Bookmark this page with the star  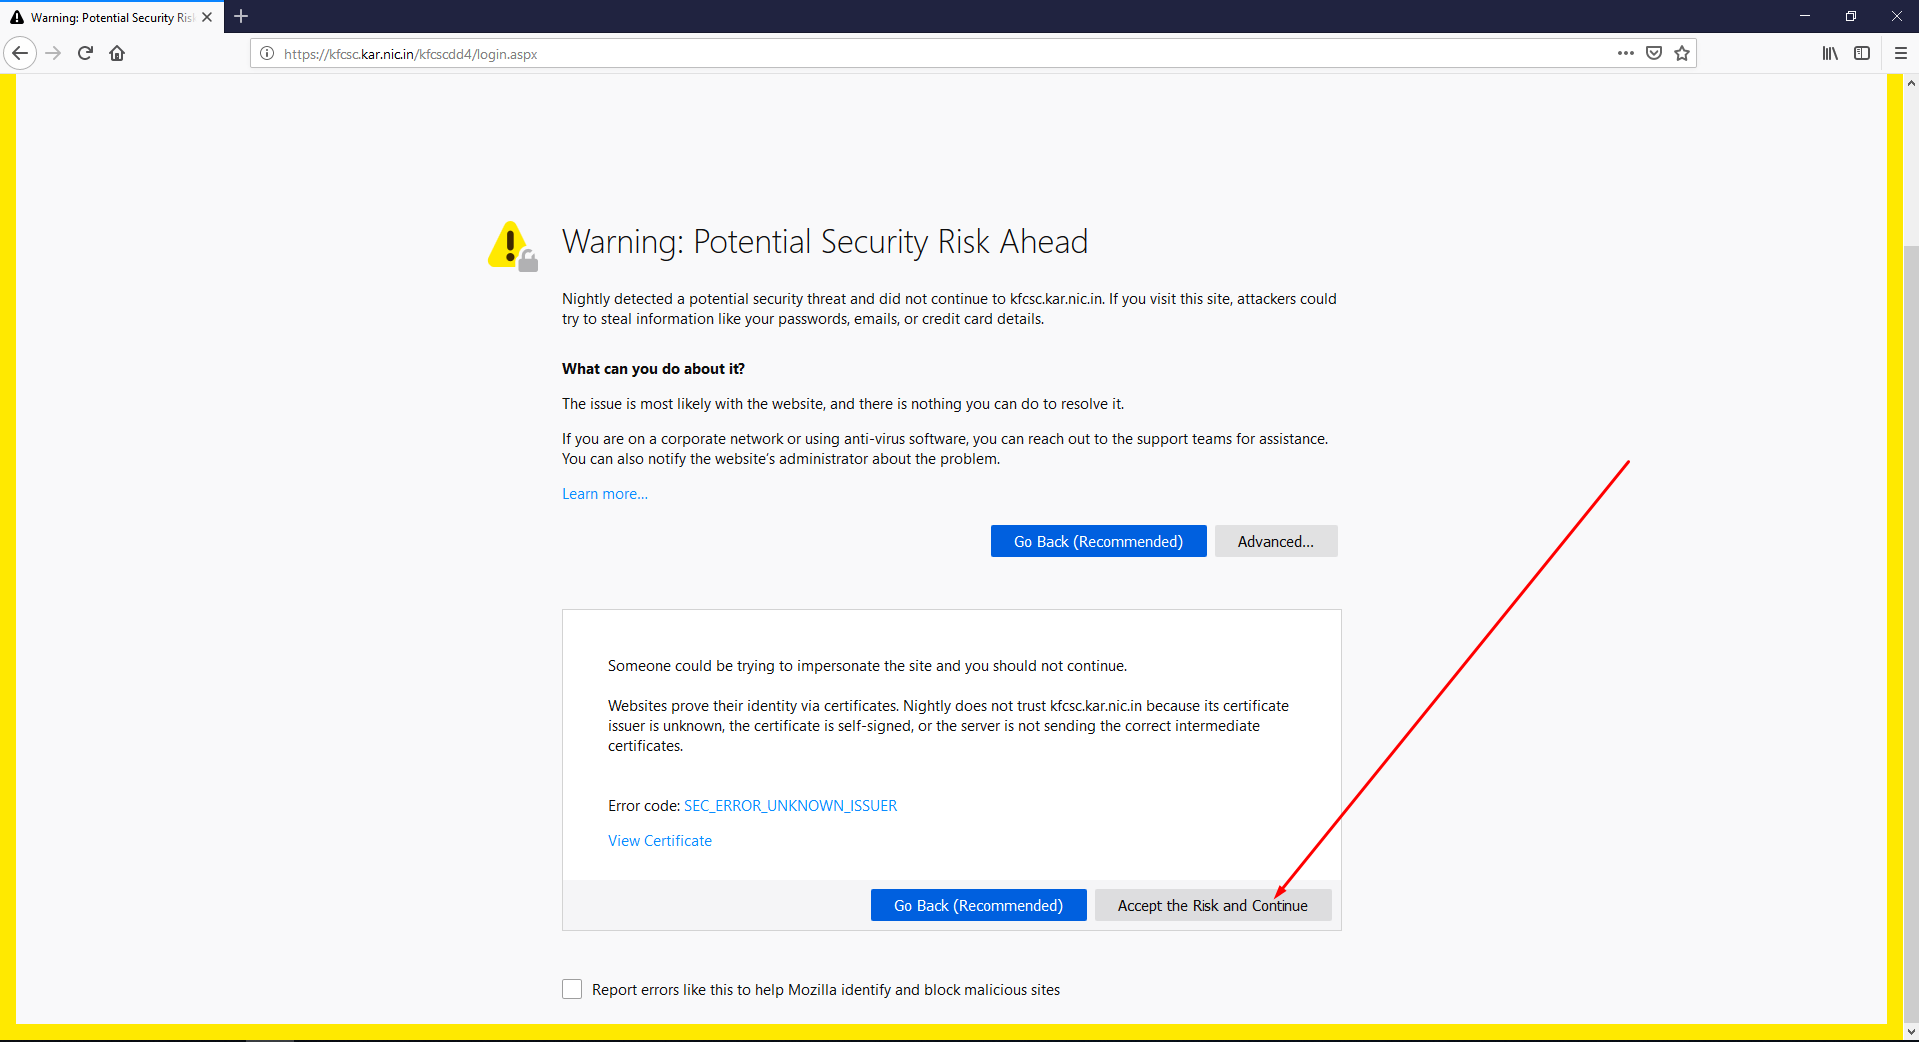(1682, 53)
